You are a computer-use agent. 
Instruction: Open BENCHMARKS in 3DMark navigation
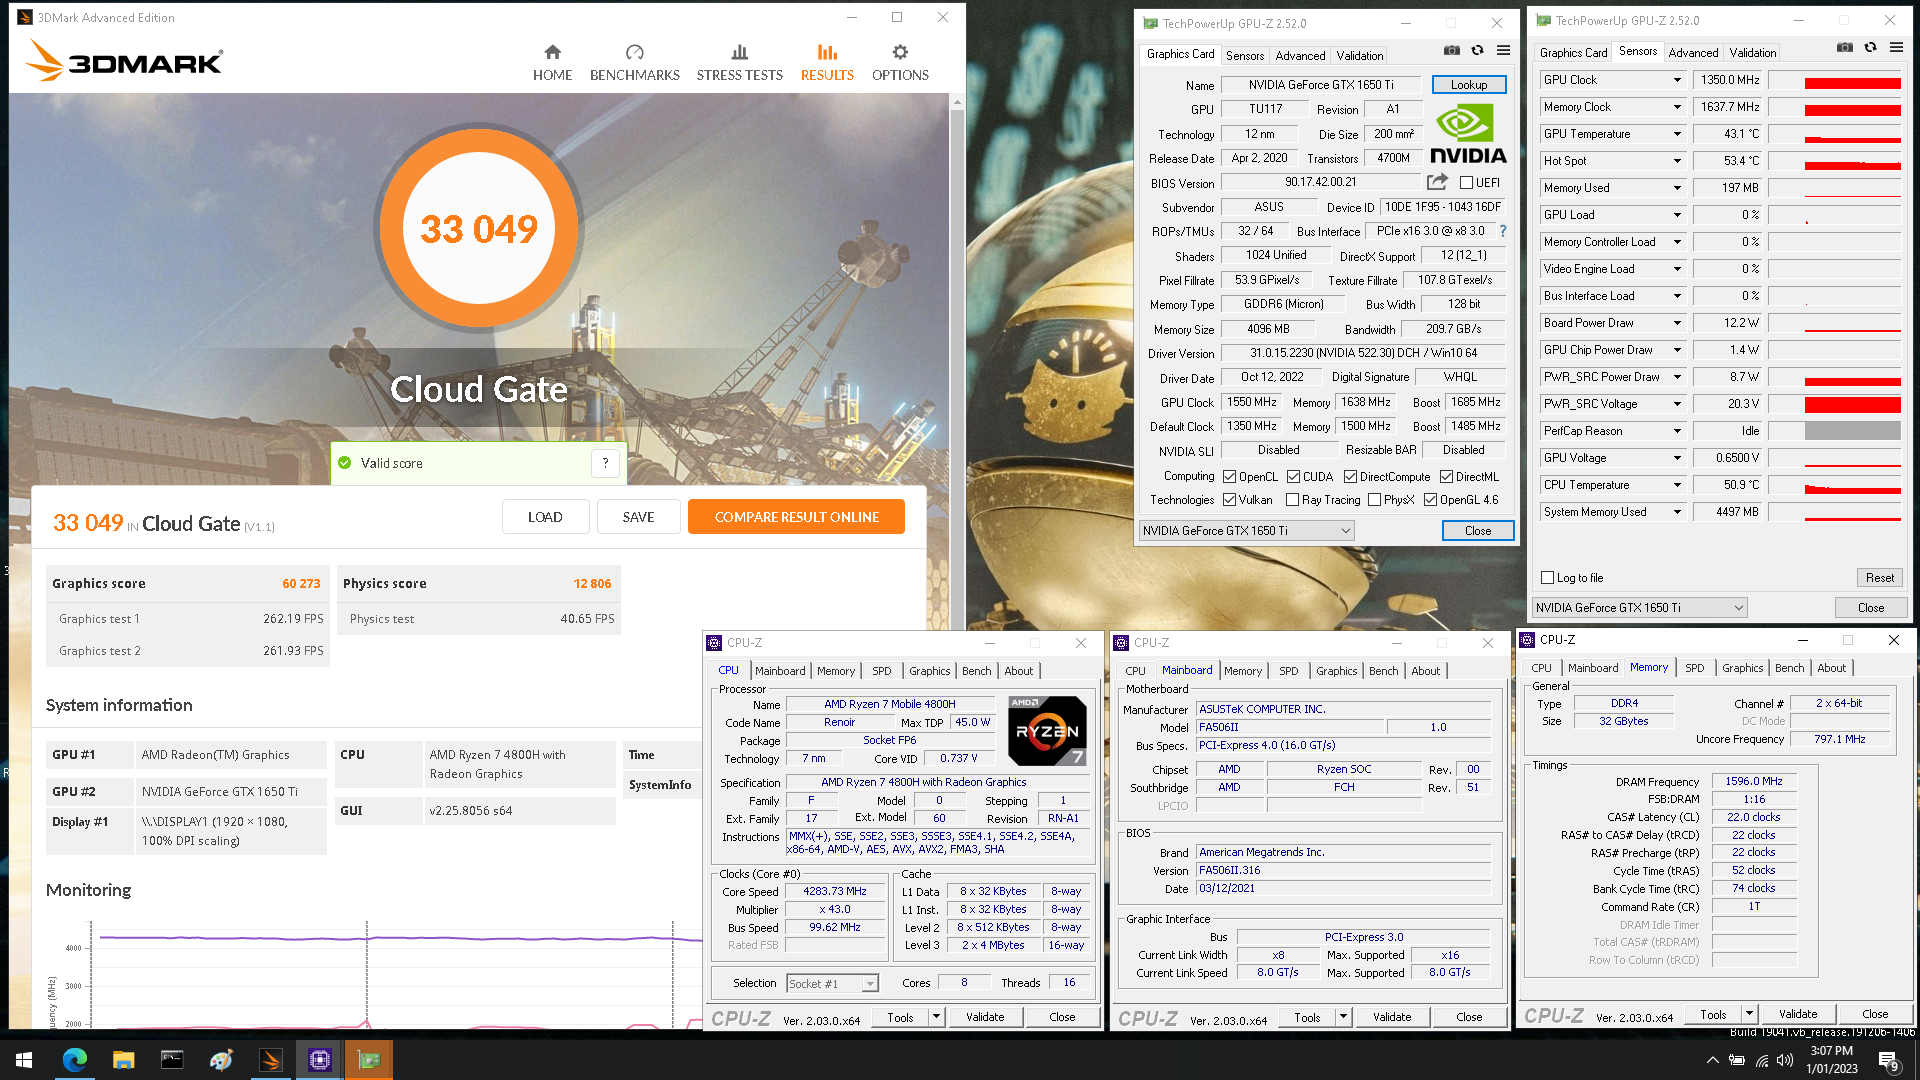coord(634,63)
